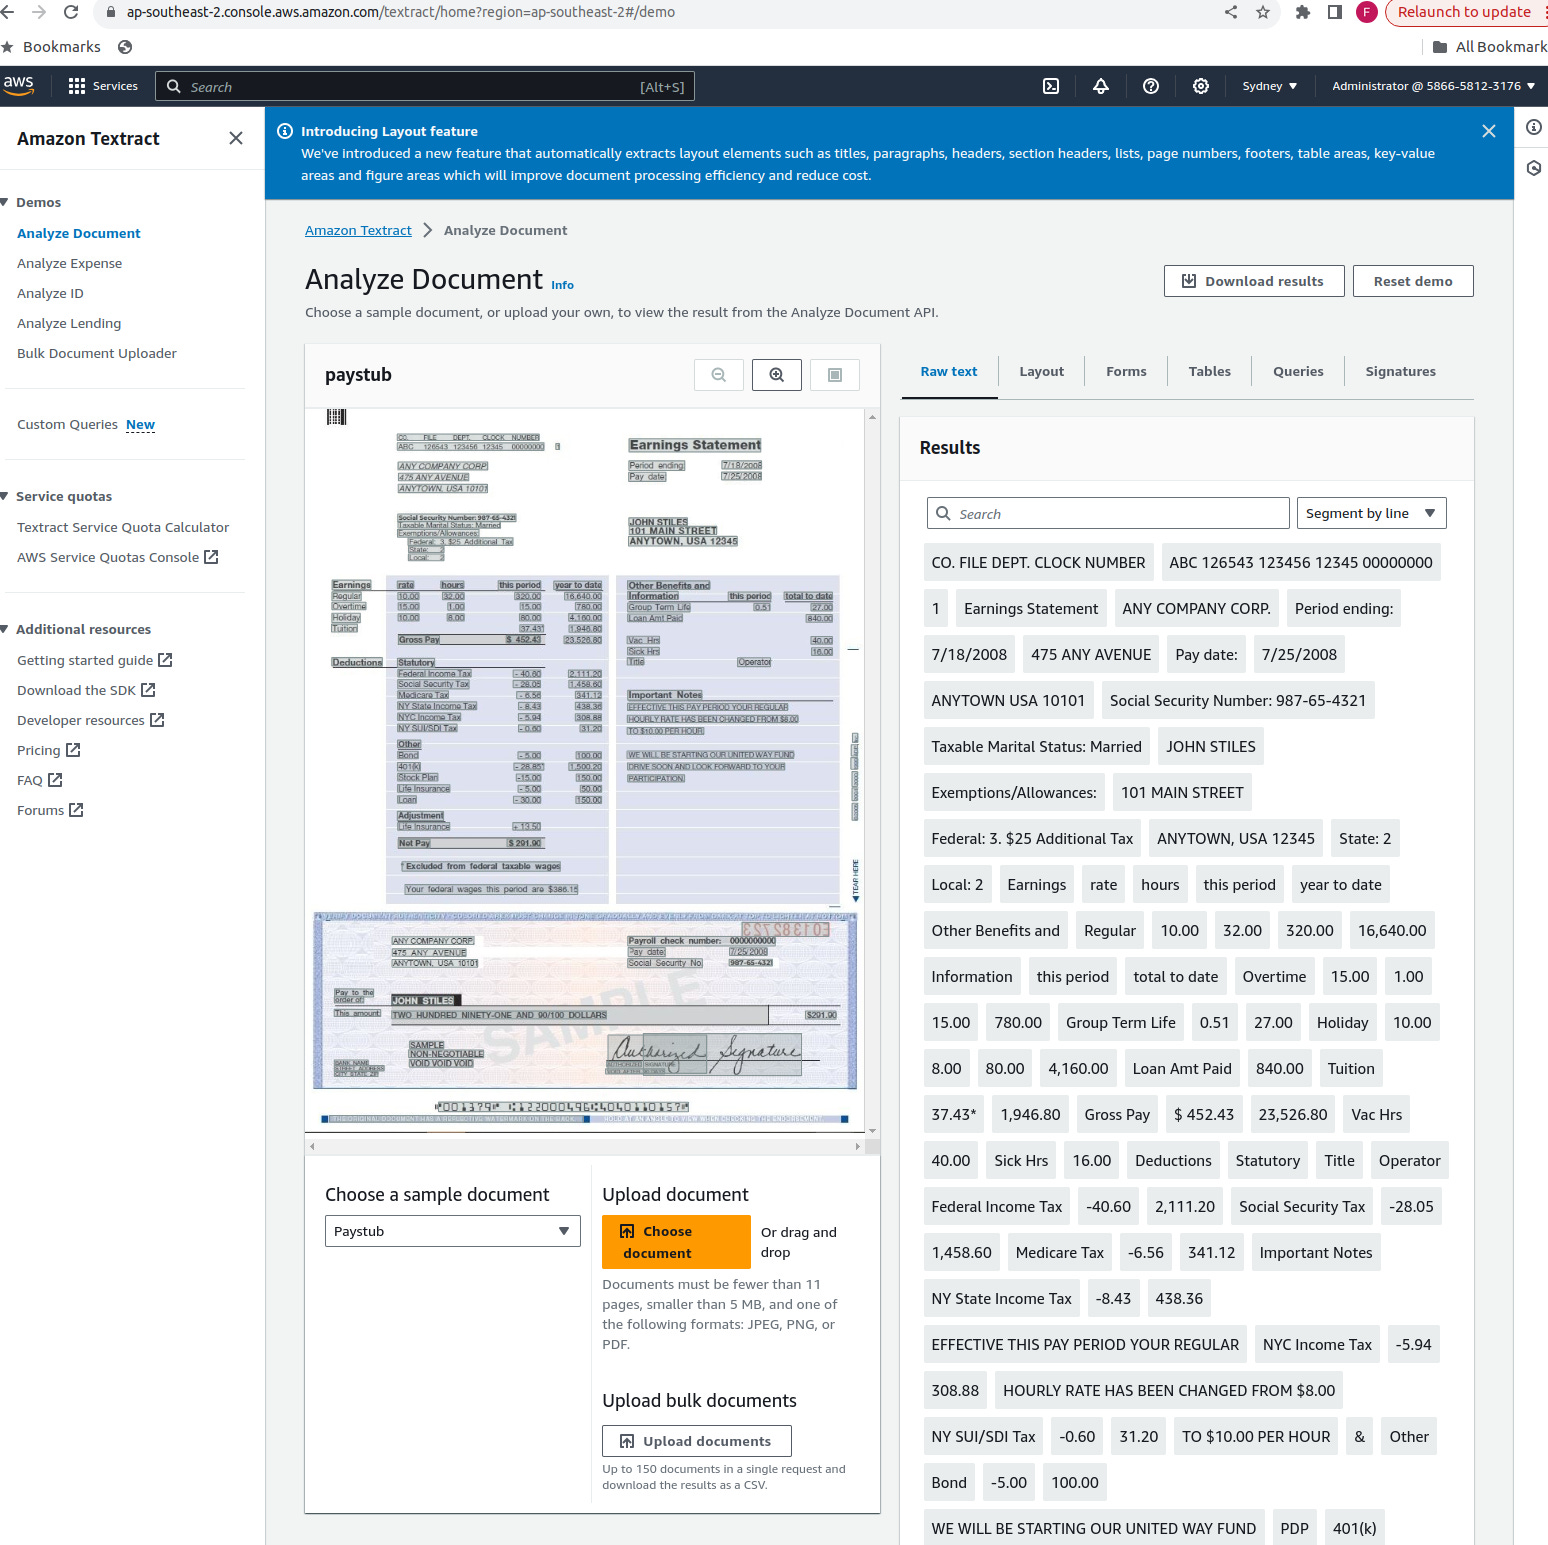Open the notifications bell icon
This screenshot has width=1548, height=1545.
click(x=1101, y=86)
